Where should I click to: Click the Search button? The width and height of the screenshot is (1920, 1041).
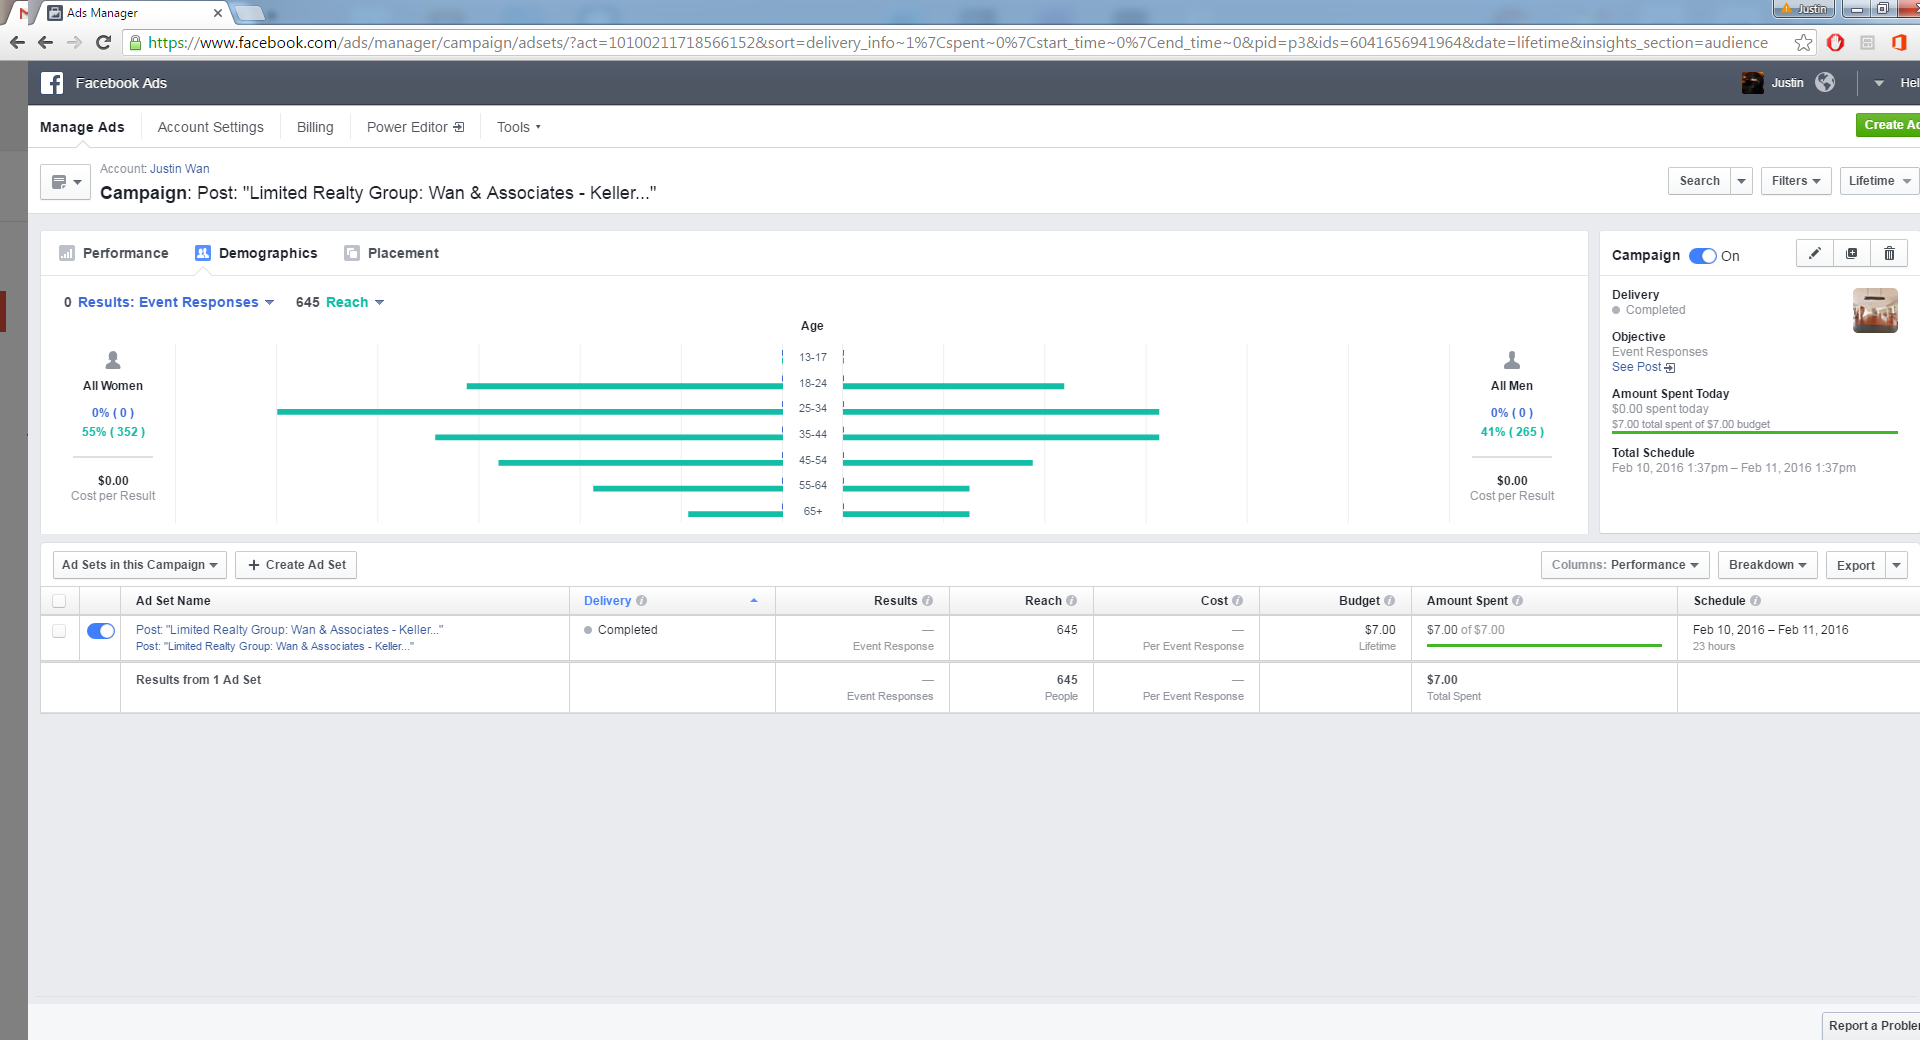click(x=1699, y=181)
